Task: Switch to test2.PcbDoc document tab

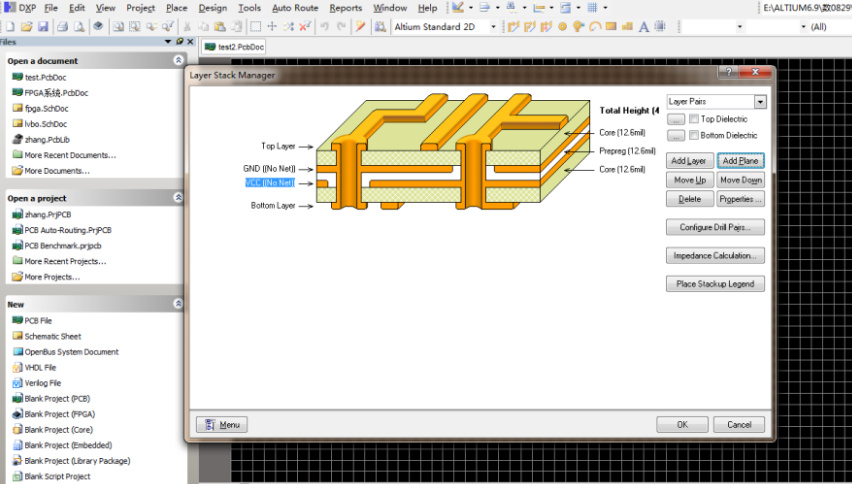Action: tap(234, 47)
